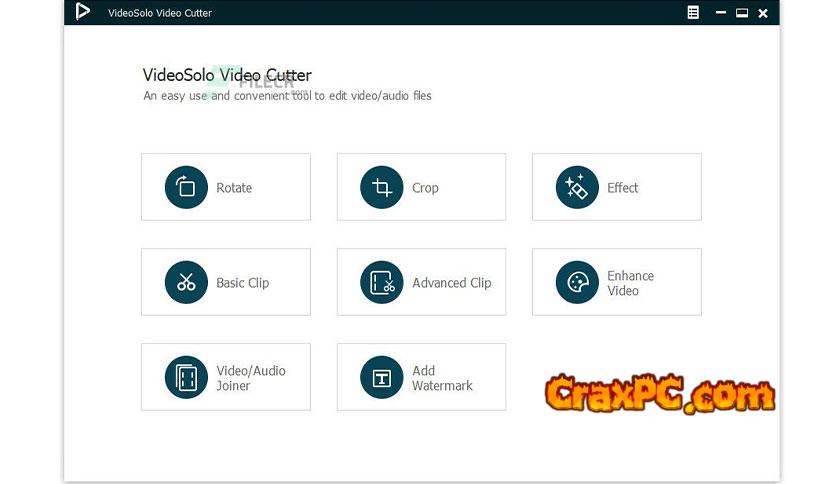Click the Basic Clip scissors icon
The height and width of the screenshot is (484, 836).
click(186, 282)
